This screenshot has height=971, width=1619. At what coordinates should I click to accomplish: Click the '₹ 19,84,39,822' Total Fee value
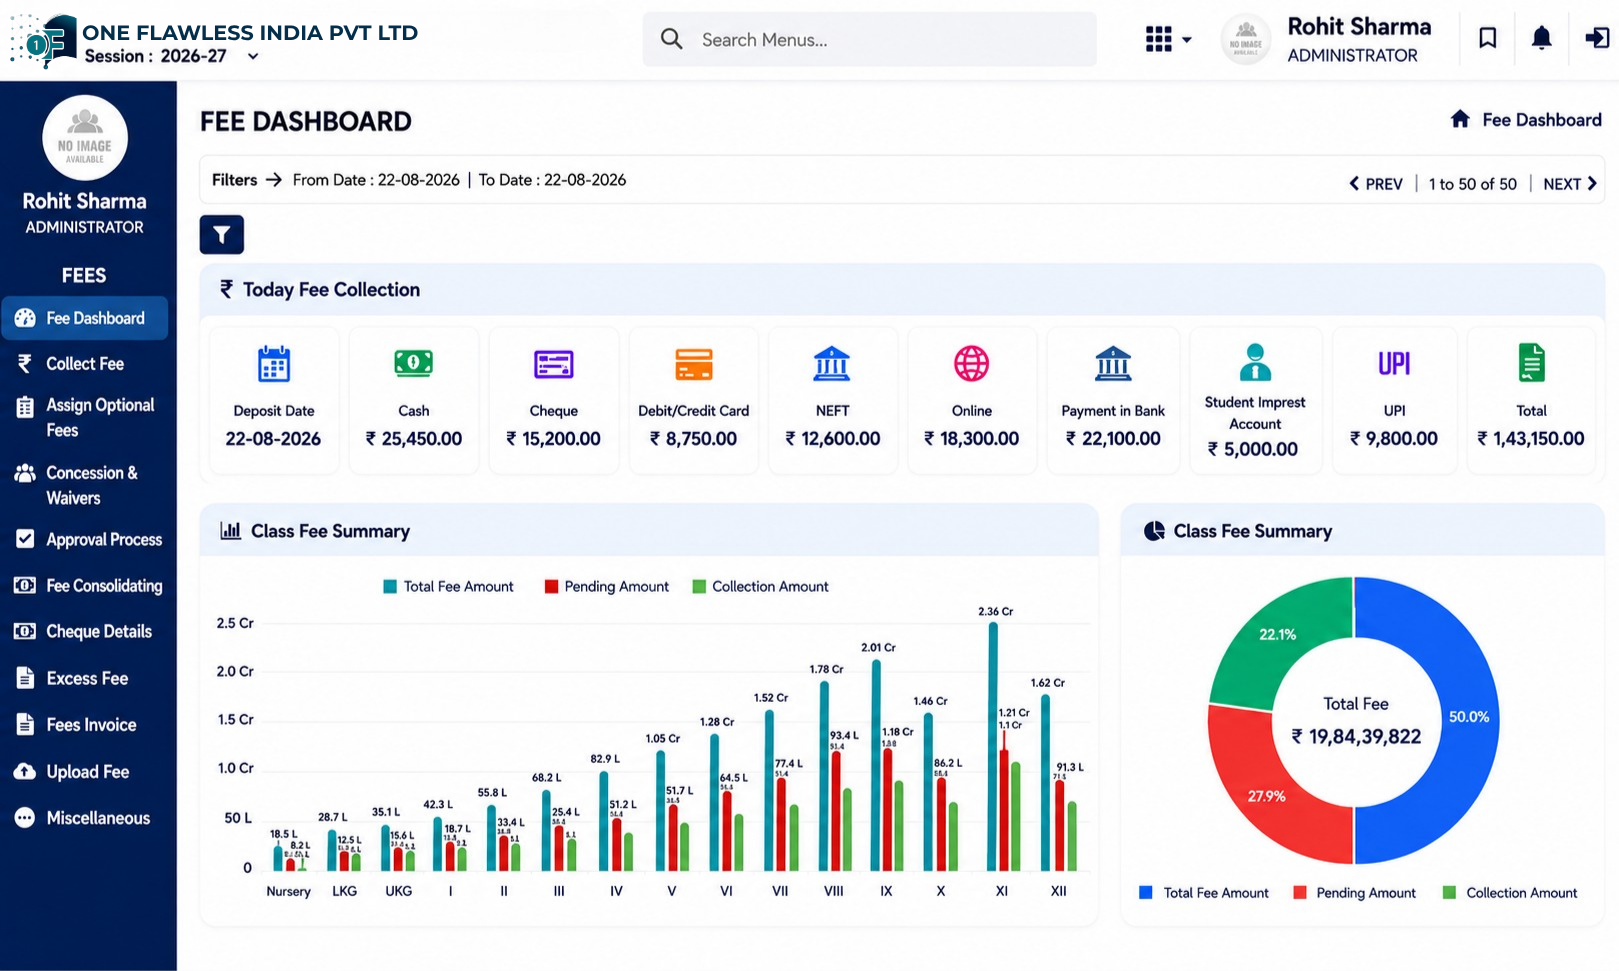tap(1356, 737)
